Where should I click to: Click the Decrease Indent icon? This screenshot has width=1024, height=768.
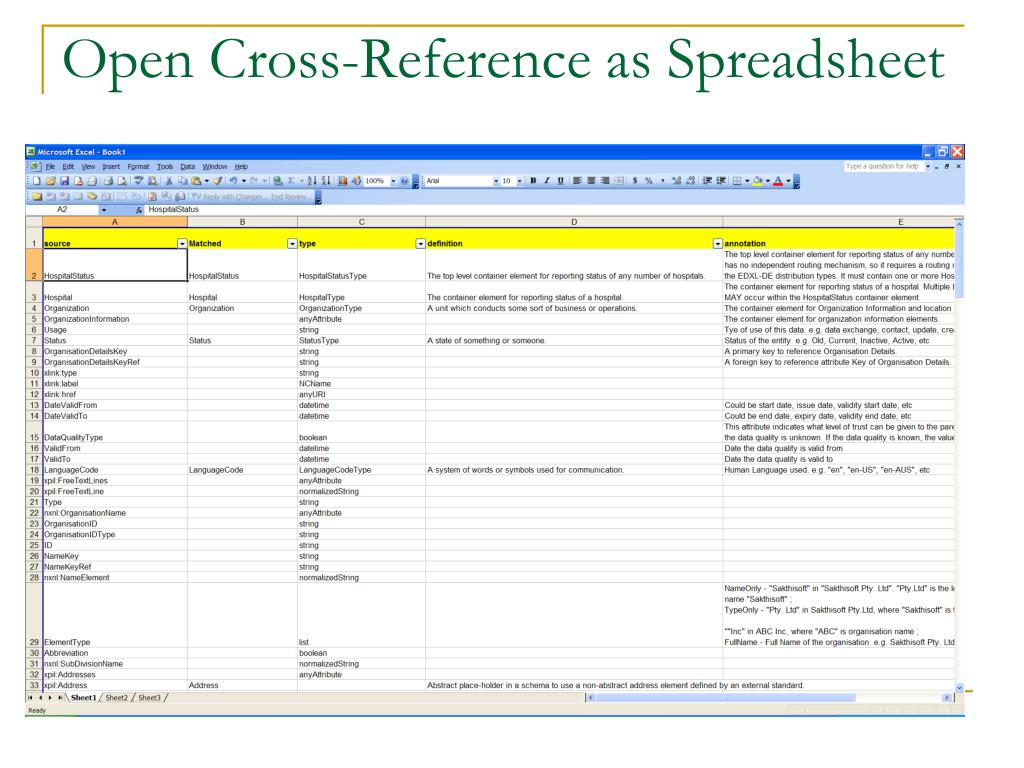point(707,181)
